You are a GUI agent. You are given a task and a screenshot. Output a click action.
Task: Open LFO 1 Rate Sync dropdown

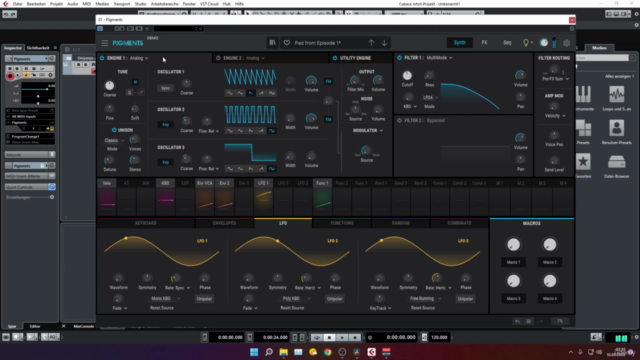point(178,288)
